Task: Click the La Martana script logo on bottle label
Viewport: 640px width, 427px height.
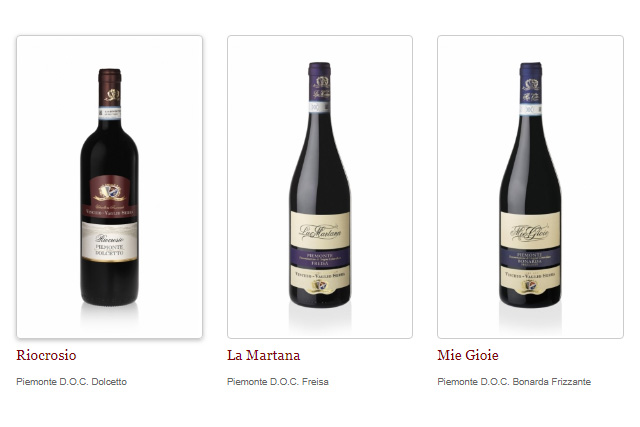Action: tap(320, 232)
